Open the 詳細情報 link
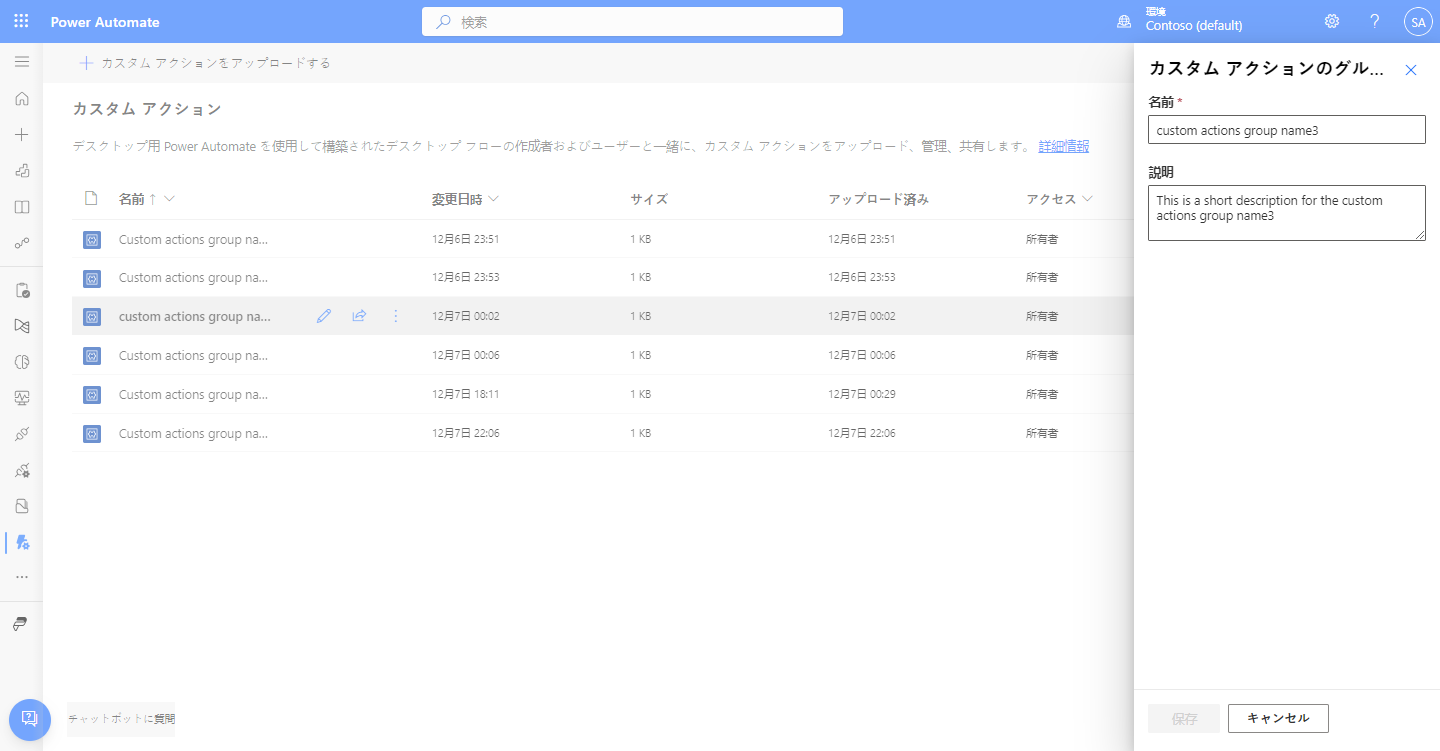 pyautogui.click(x=1063, y=146)
